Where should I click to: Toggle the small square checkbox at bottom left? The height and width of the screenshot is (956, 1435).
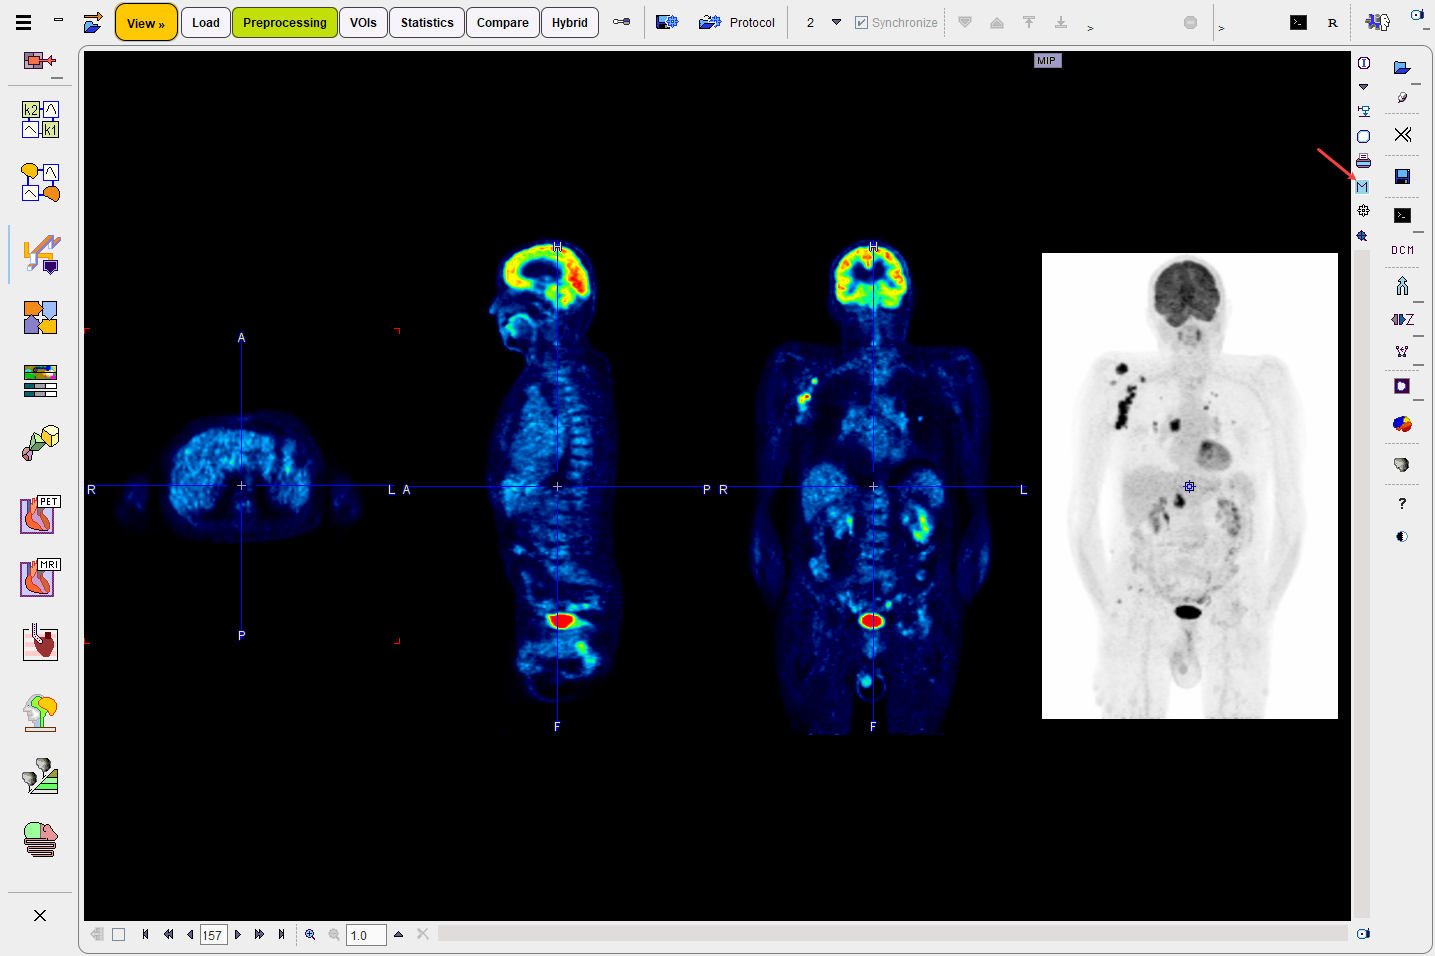point(118,934)
